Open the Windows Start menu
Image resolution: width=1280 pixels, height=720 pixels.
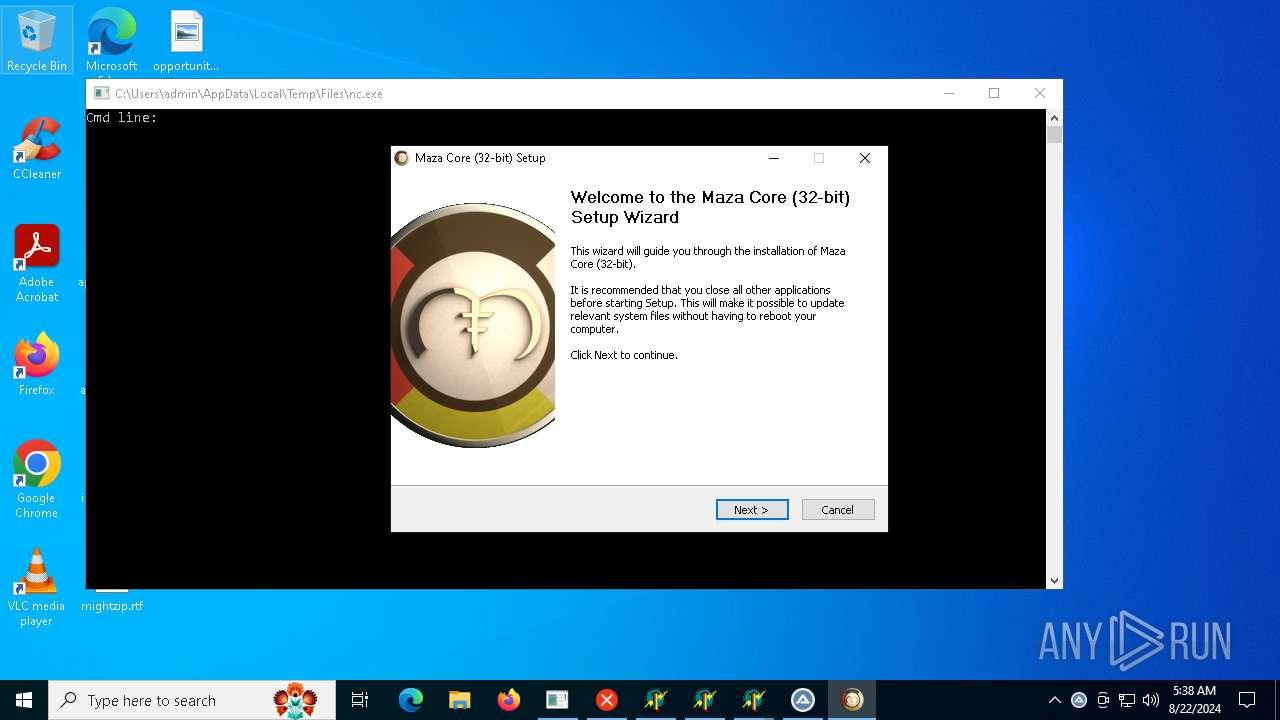(24, 700)
